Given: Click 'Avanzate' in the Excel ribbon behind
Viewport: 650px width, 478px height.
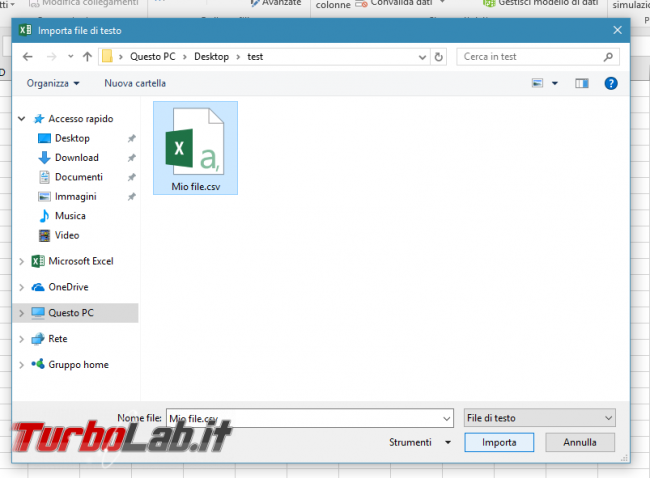Looking at the screenshot, I should (281, 3).
